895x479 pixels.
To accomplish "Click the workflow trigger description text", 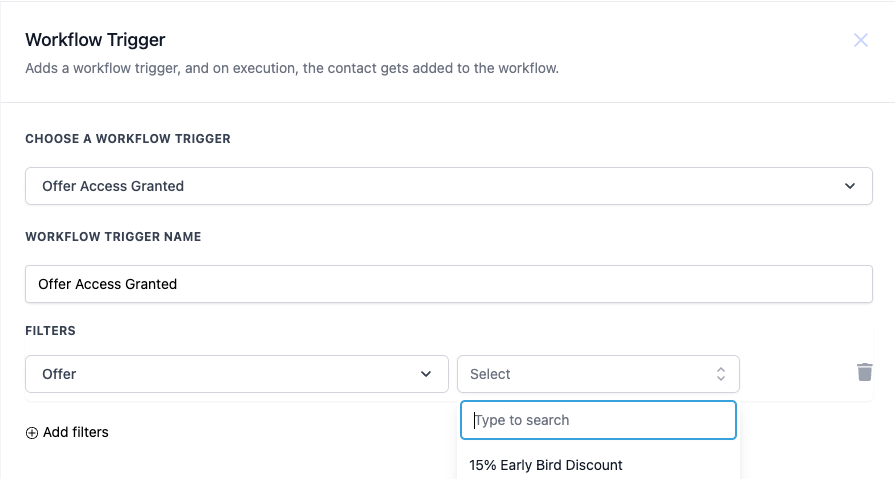I will pyautogui.click(x=291, y=69).
